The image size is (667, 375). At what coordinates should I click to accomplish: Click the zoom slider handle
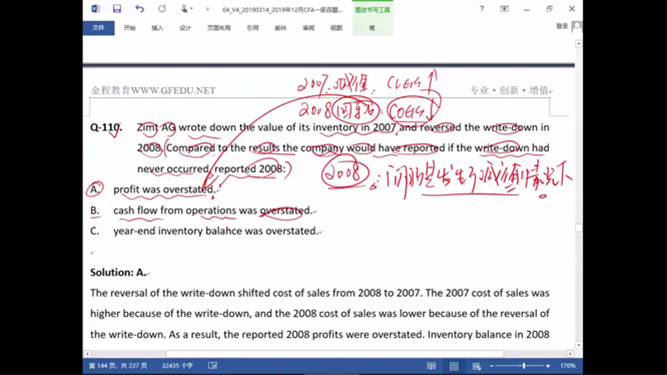[524, 366]
